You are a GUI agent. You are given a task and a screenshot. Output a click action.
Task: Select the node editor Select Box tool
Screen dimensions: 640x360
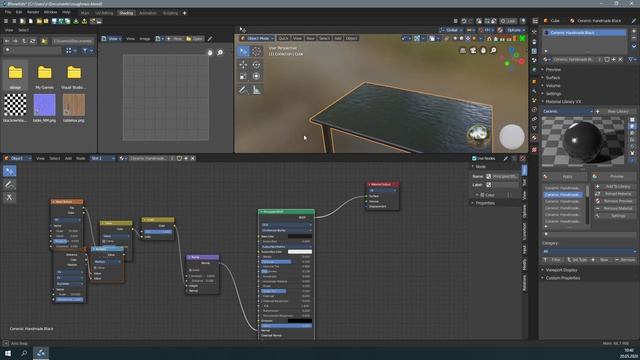[x=9, y=171]
